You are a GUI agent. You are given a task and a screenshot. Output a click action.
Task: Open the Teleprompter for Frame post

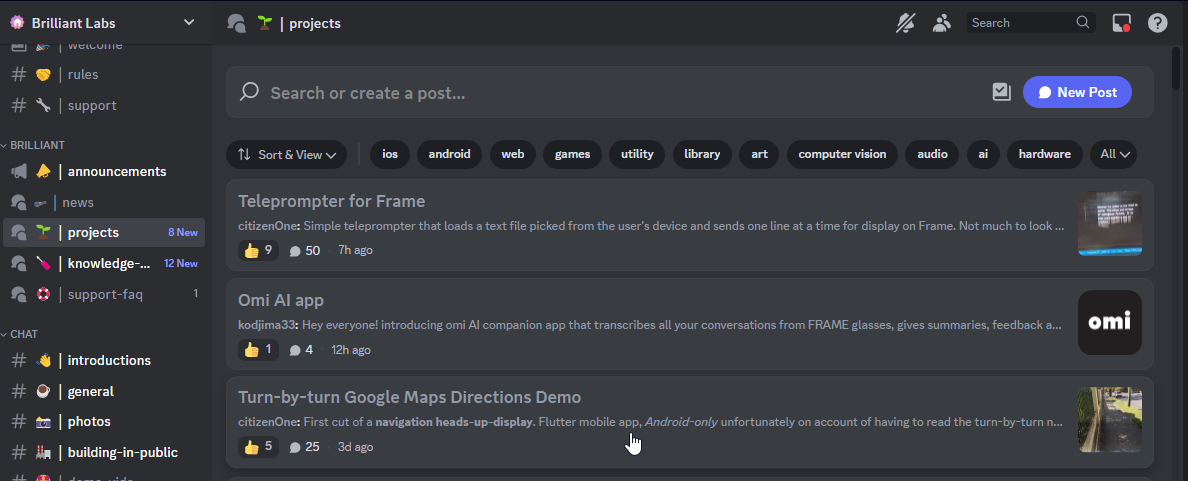(689, 225)
